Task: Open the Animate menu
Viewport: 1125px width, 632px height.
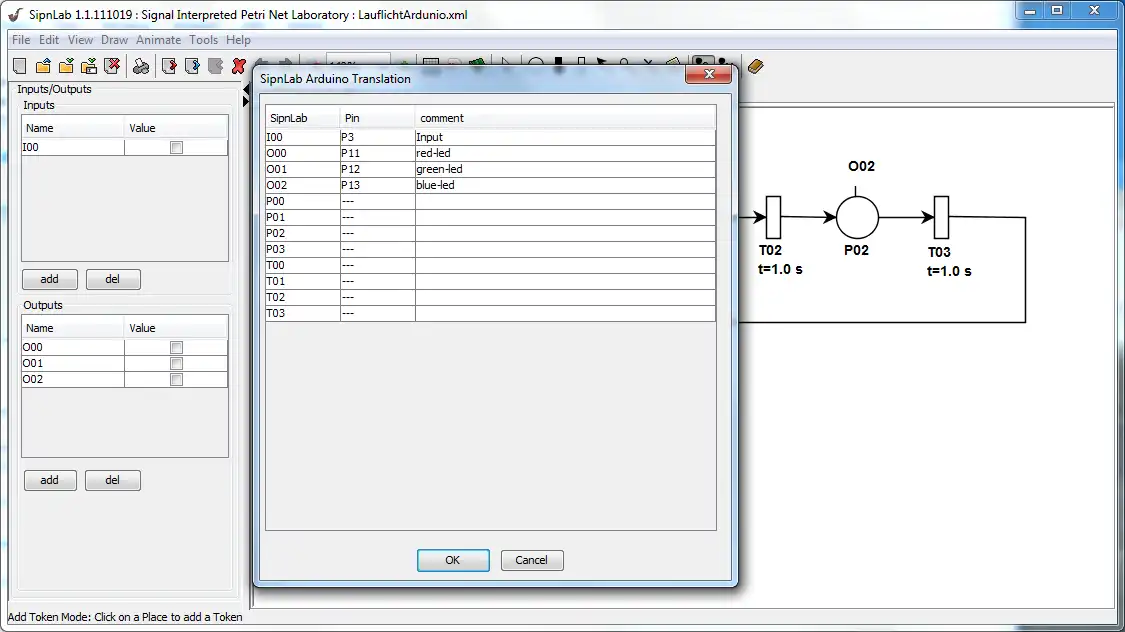Action: (x=159, y=40)
